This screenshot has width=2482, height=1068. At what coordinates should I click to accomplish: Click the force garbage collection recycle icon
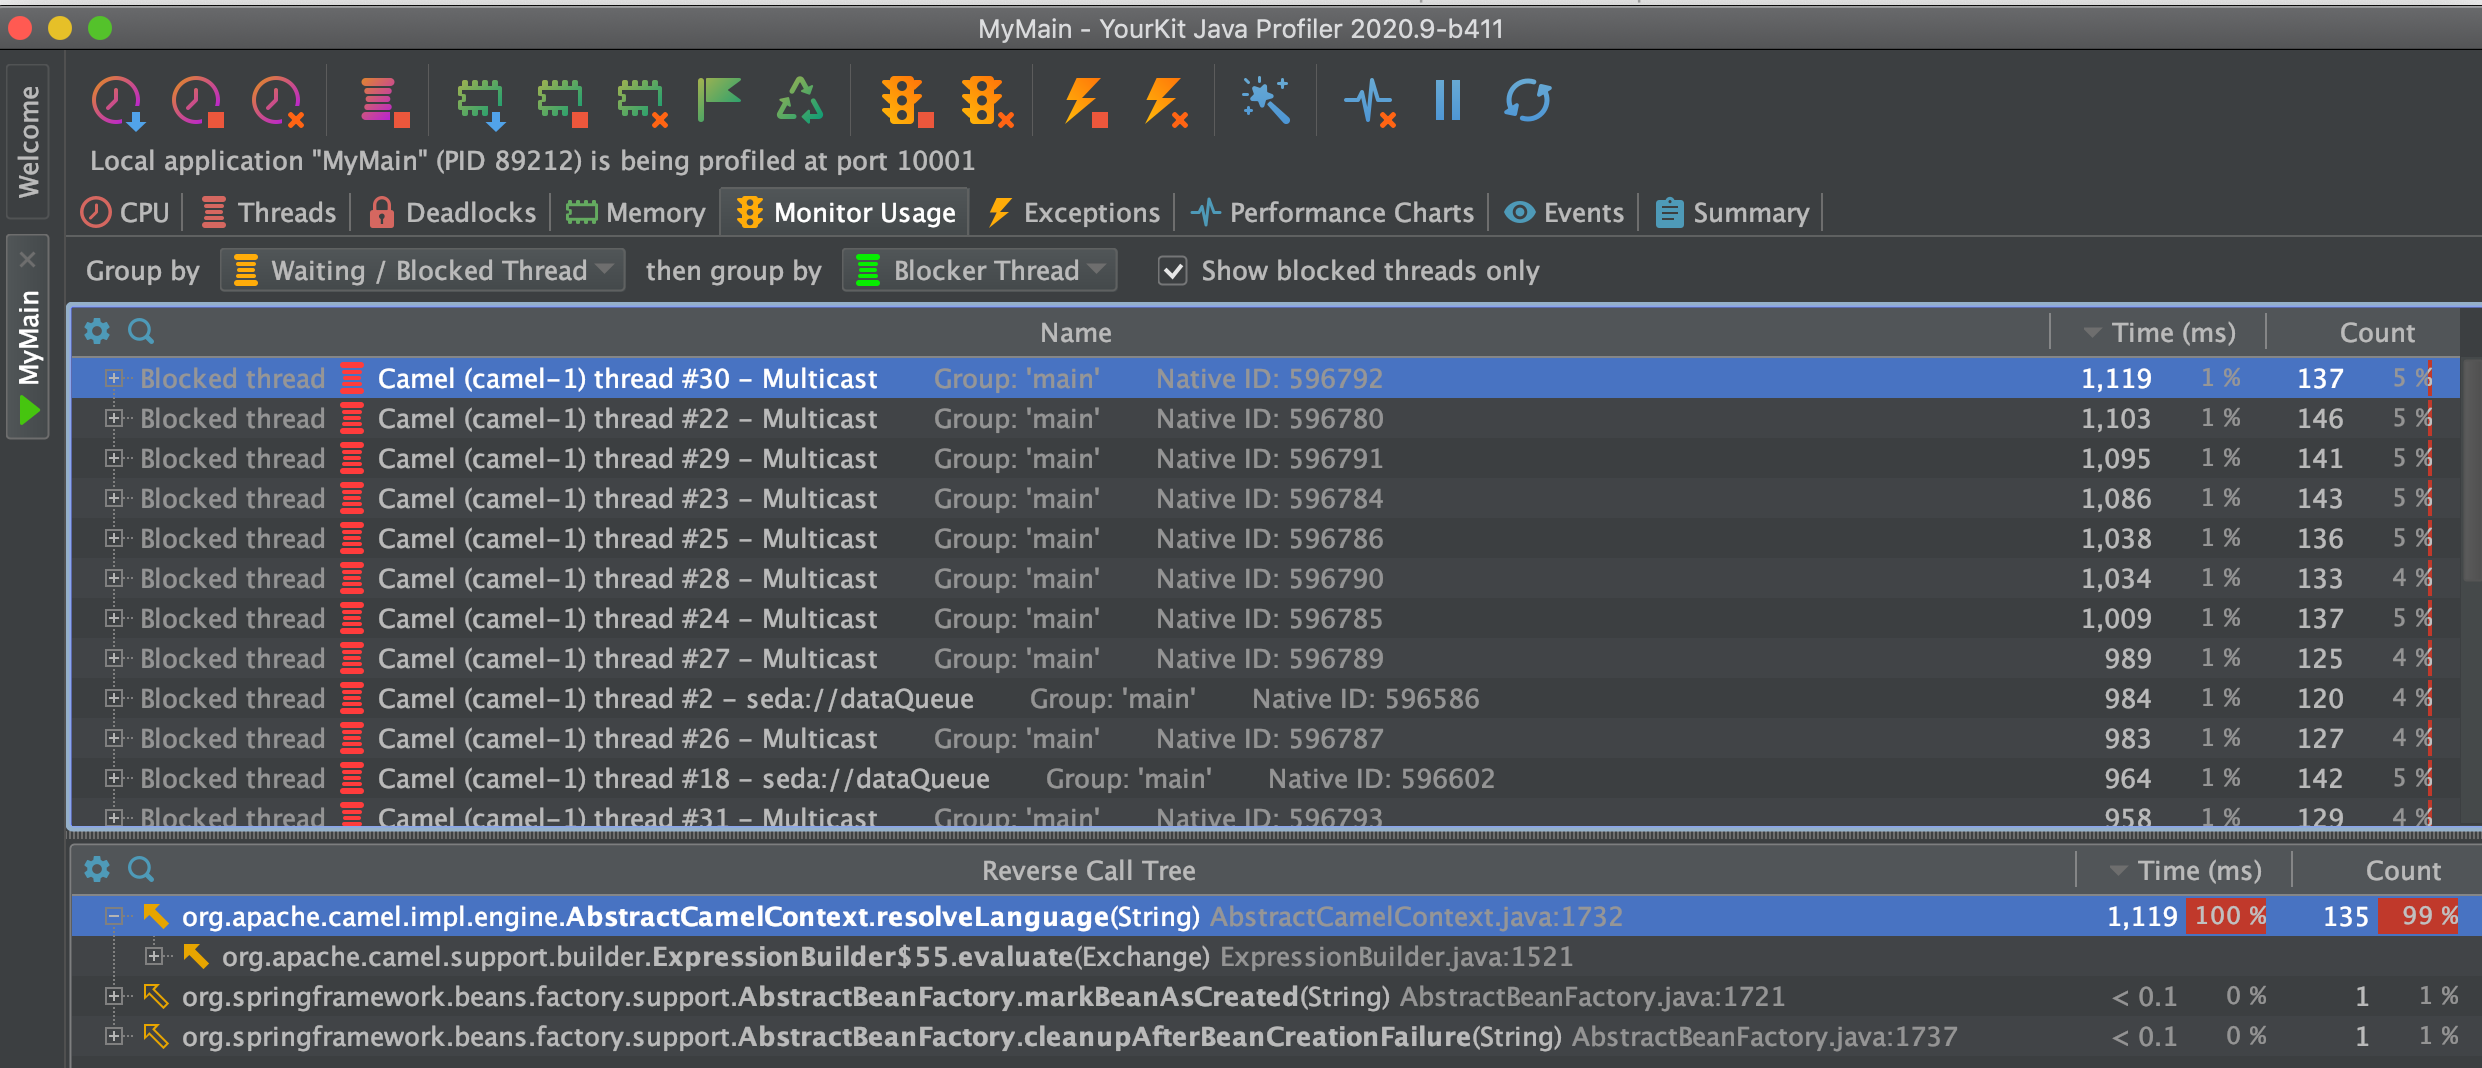799,101
